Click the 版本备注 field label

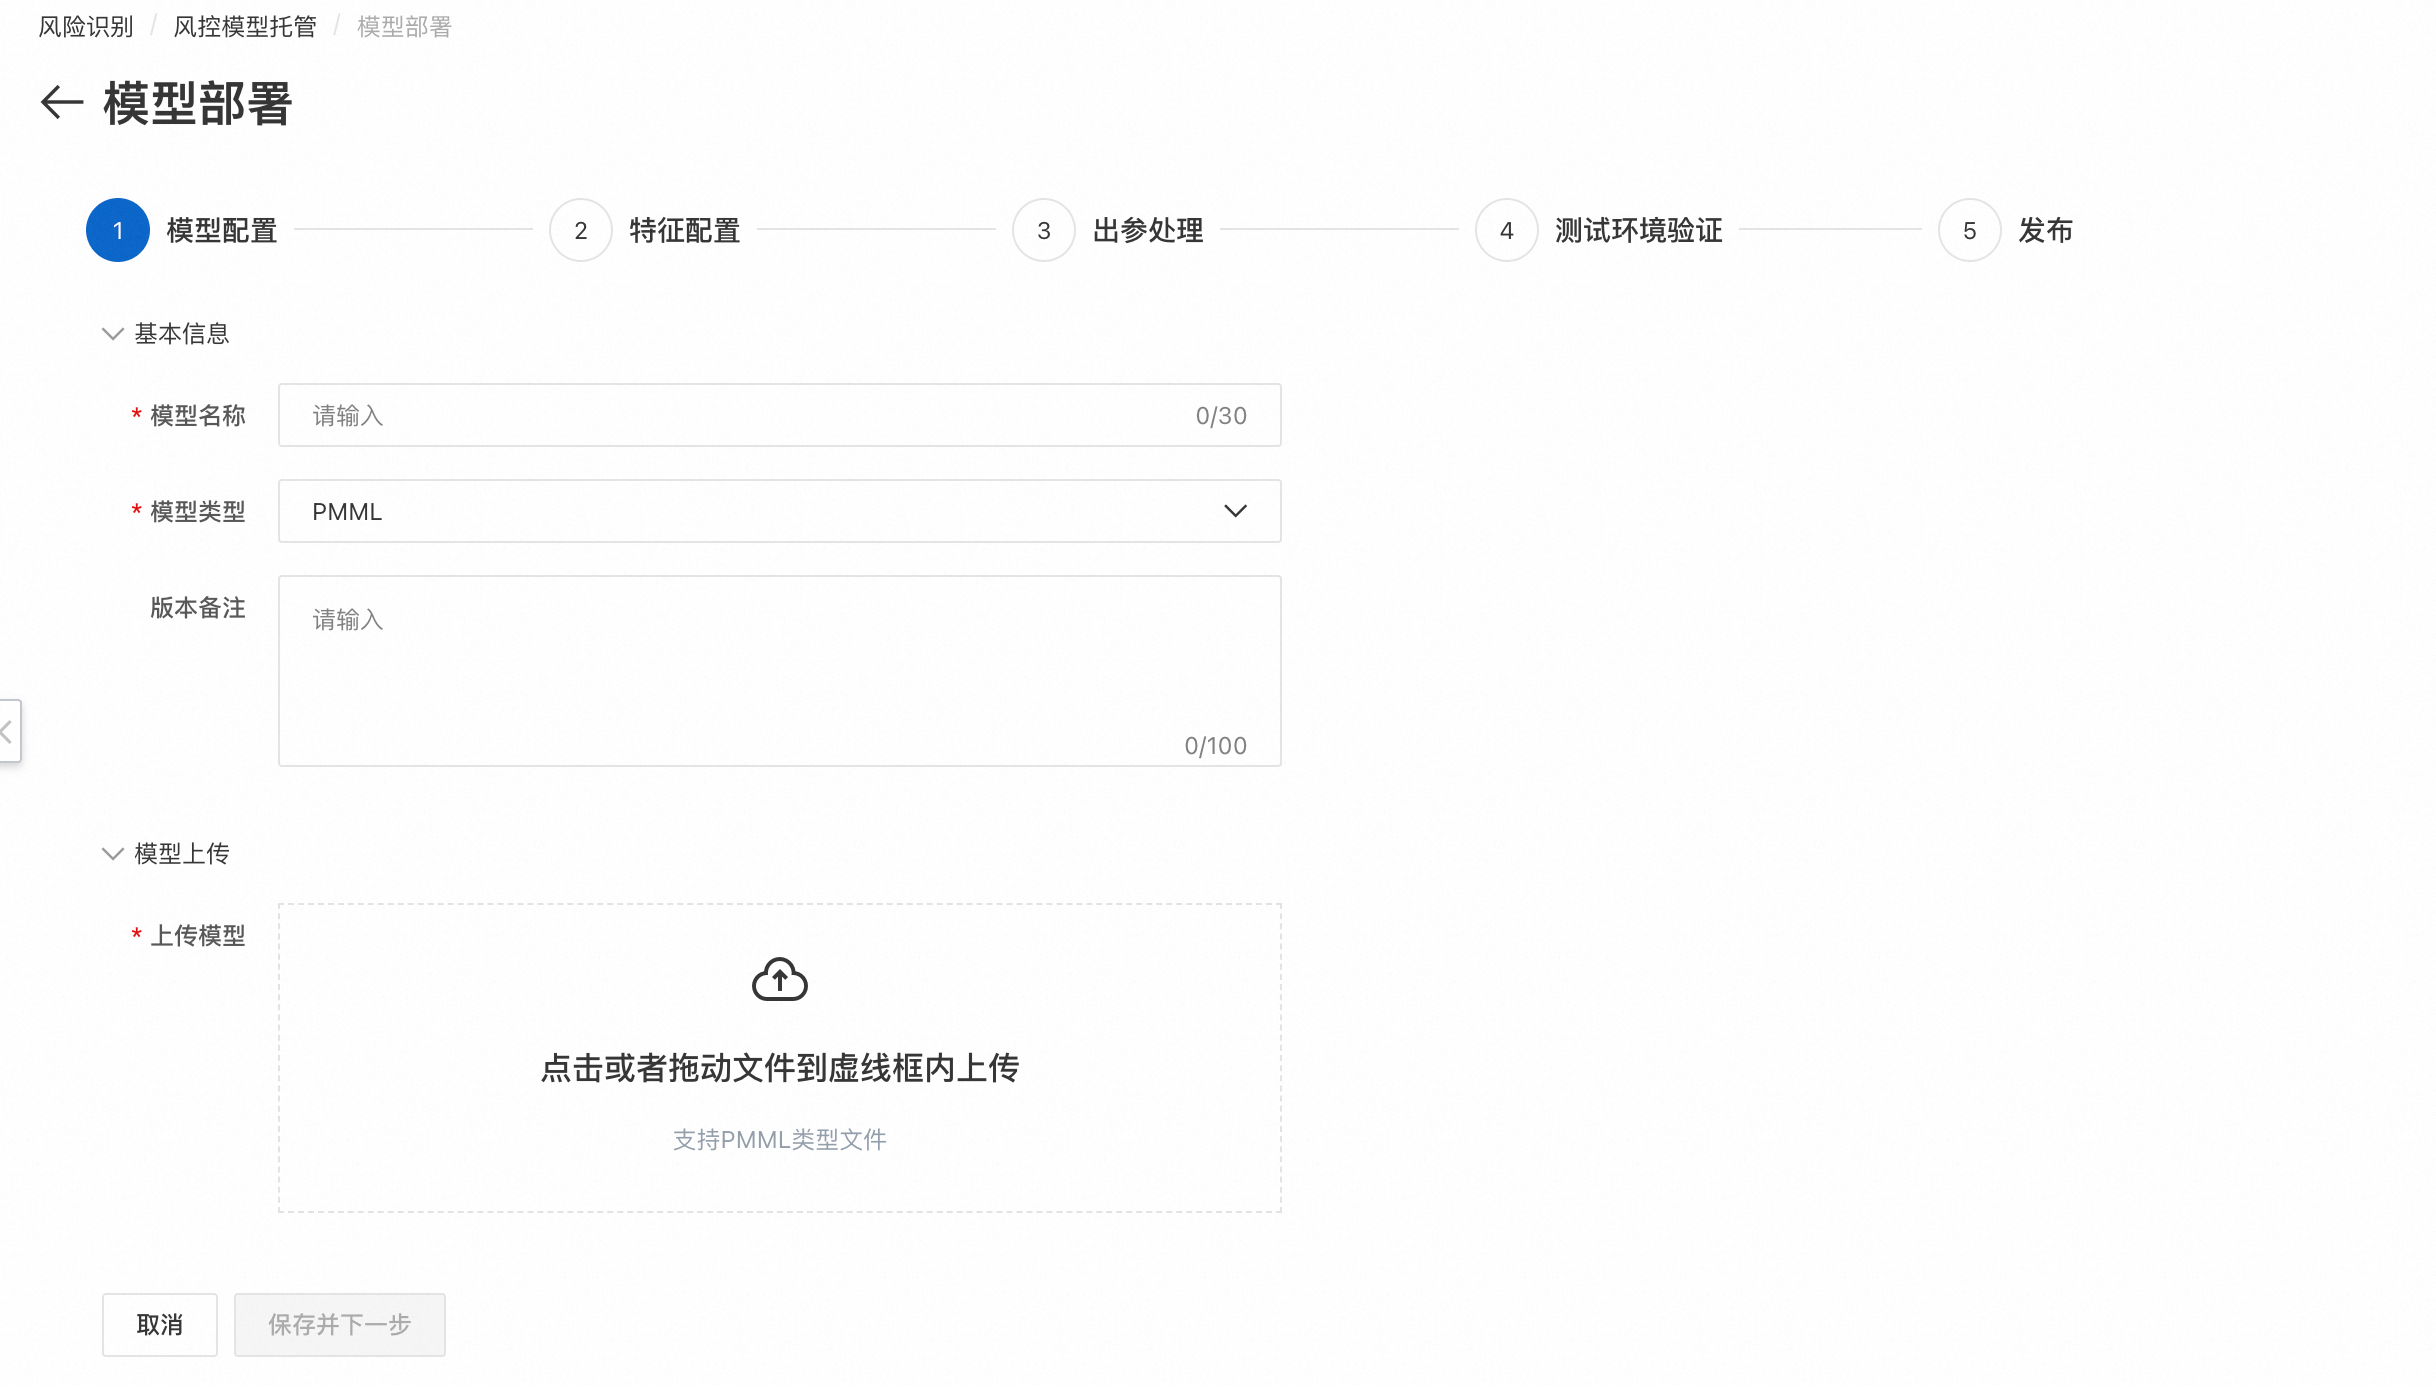(198, 608)
